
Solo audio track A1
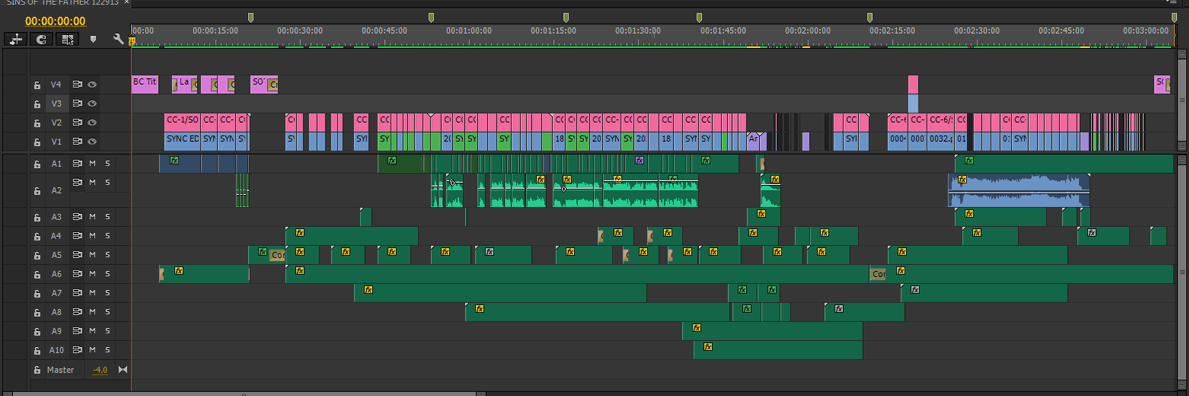click(108, 163)
